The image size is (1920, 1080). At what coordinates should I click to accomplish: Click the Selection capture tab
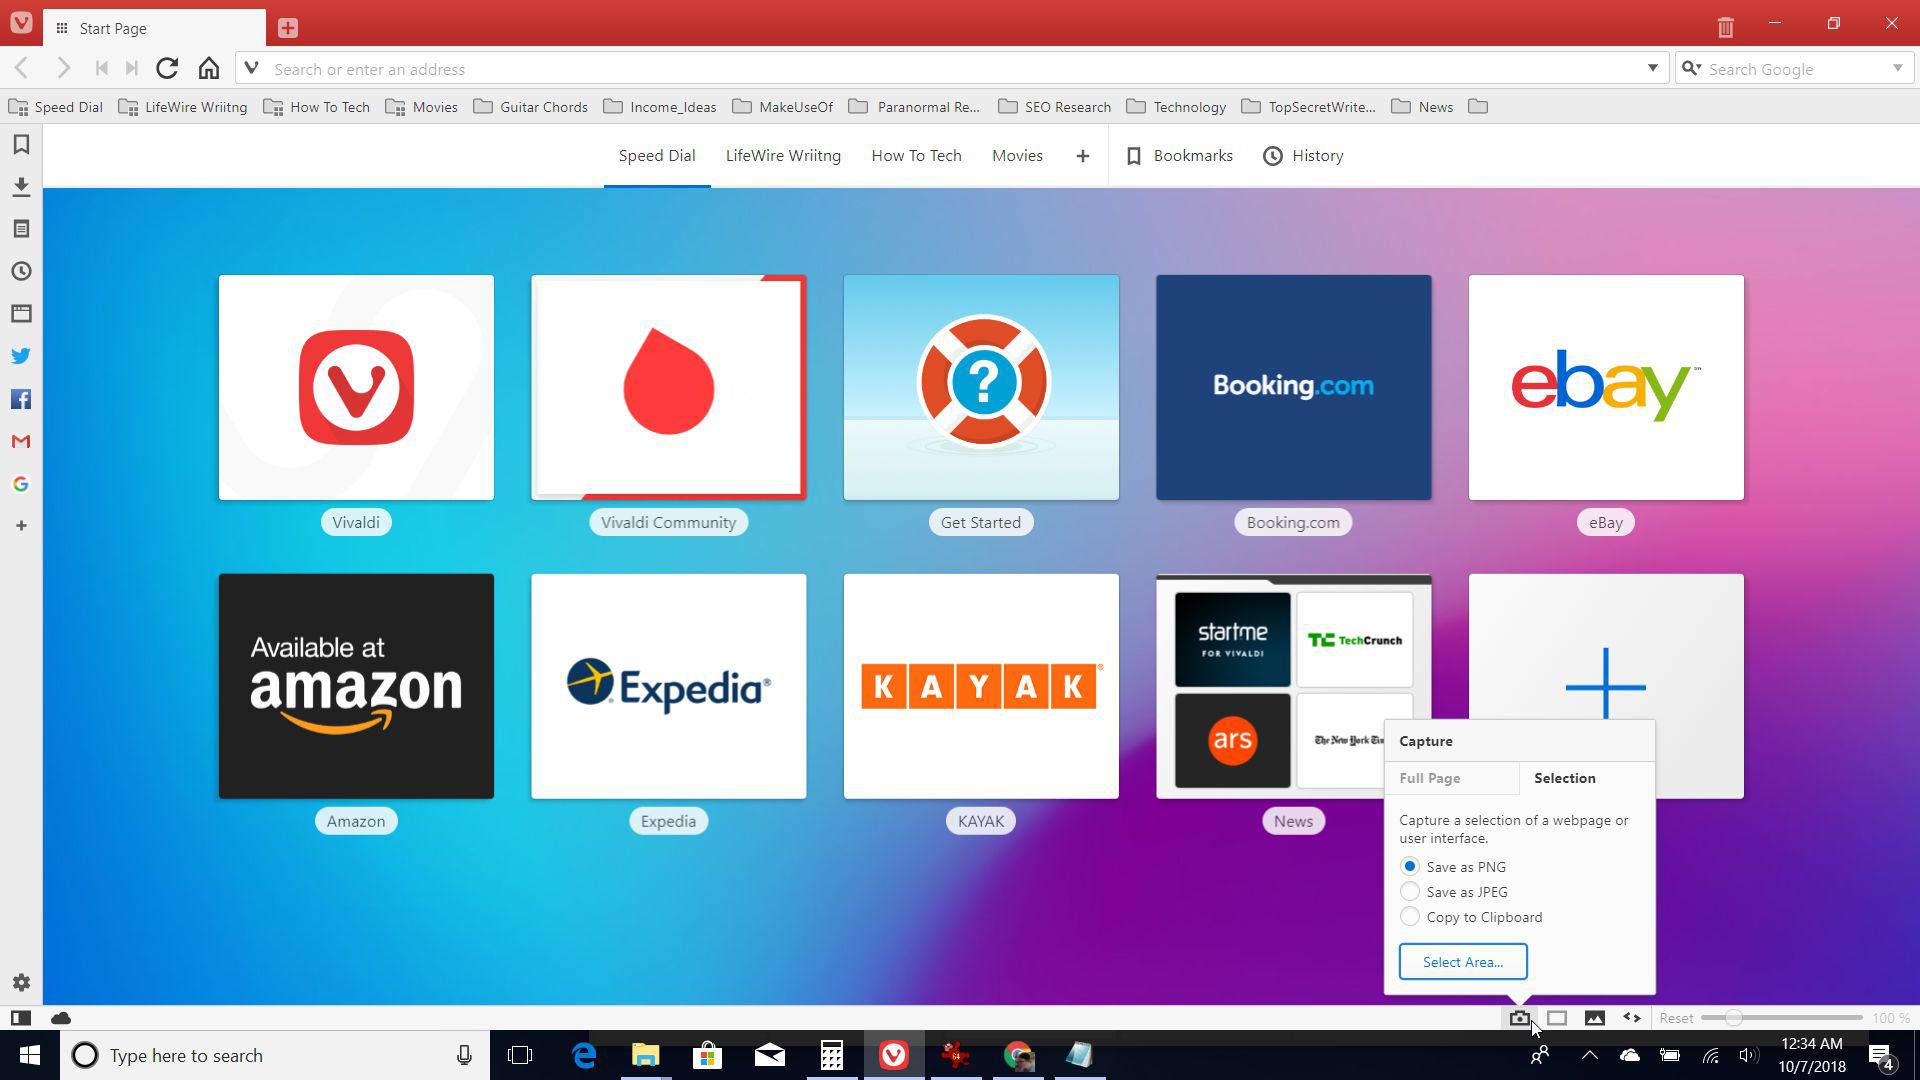(x=1586, y=778)
